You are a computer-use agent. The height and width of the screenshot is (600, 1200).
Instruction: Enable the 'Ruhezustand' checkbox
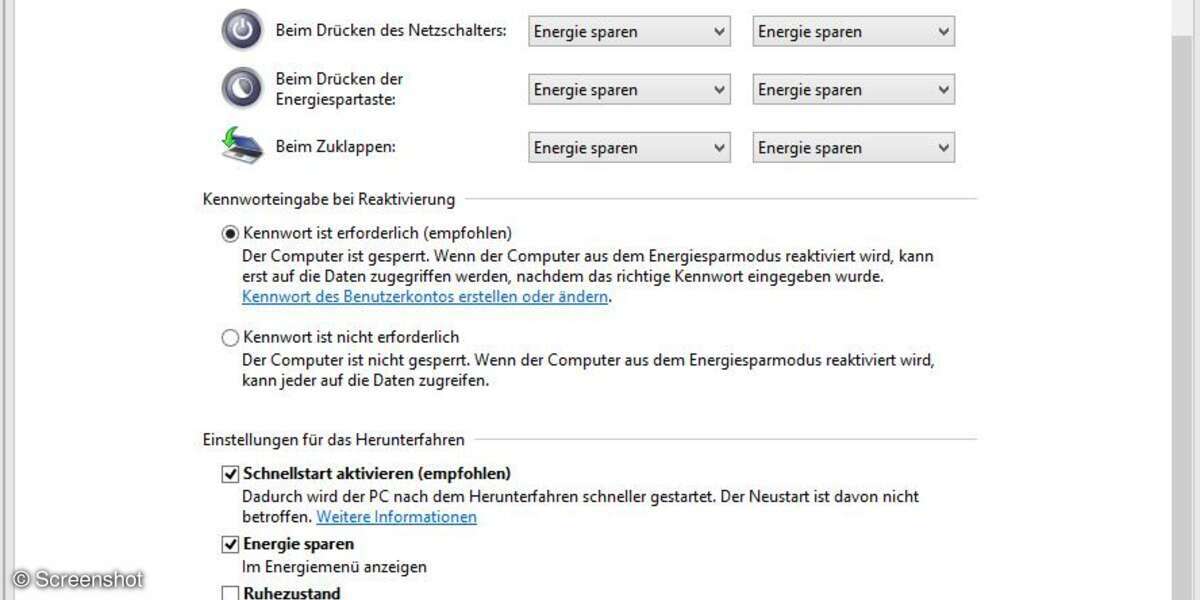(231, 593)
